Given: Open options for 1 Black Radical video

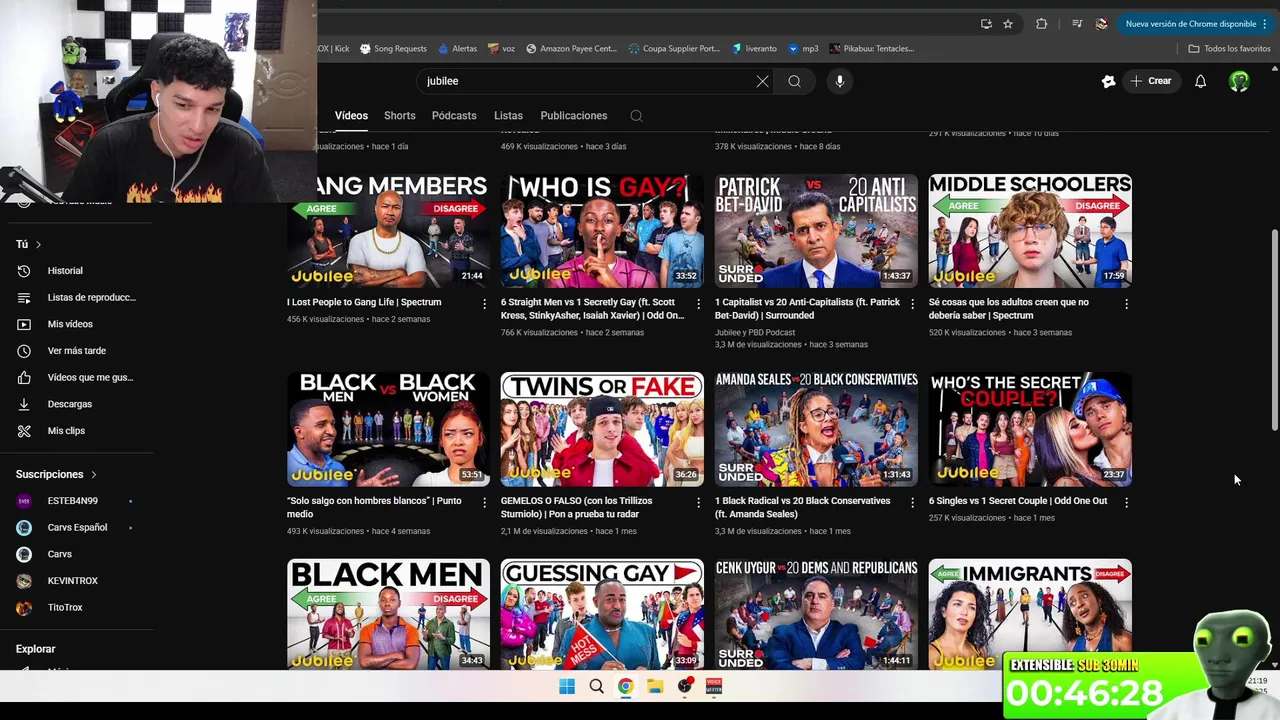Looking at the screenshot, I should (x=912, y=502).
